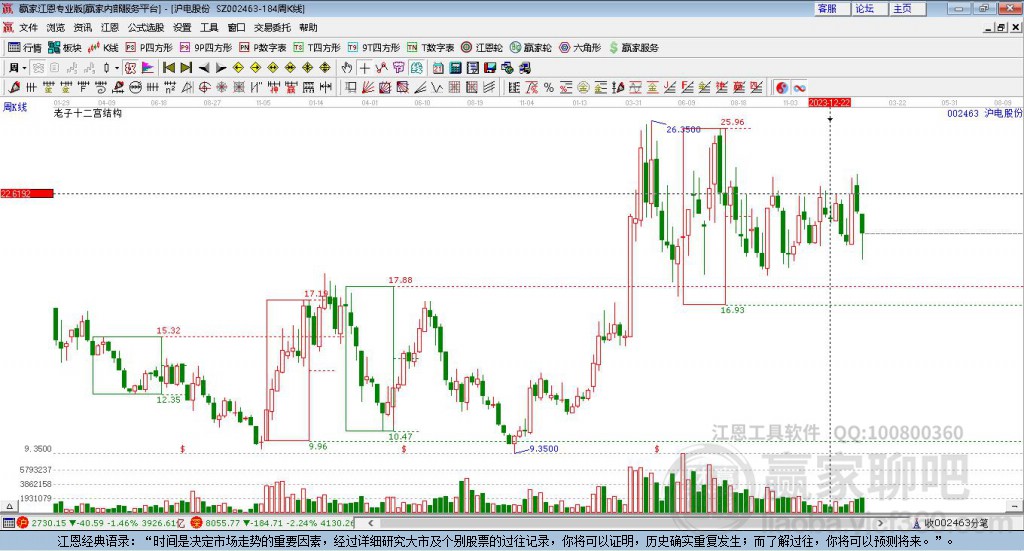Click the 9.3500 low price label
The image size is (1024, 551).
543,449
